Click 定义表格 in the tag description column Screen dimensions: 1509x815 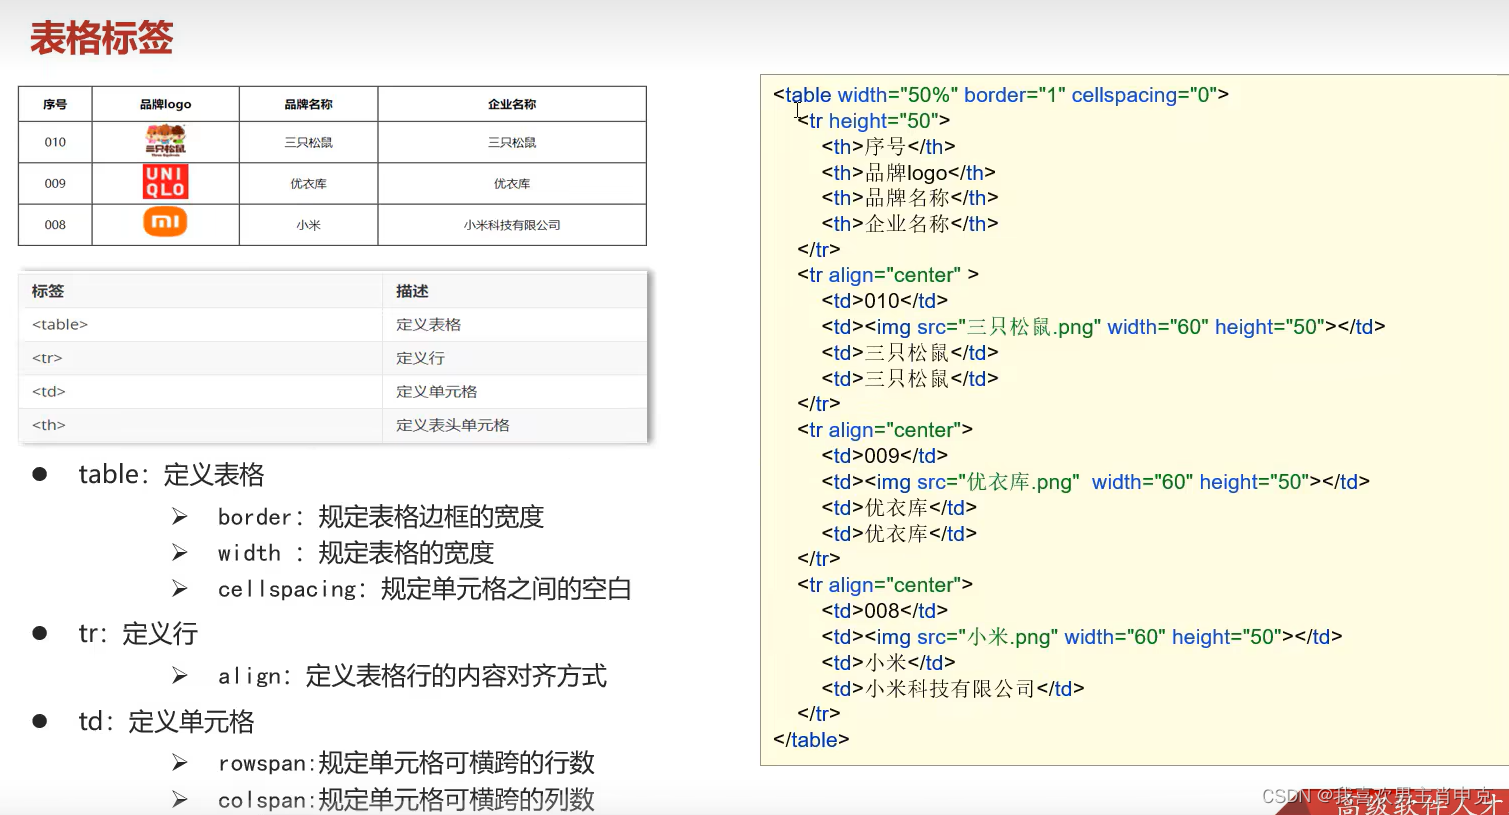tap(515, 324)
